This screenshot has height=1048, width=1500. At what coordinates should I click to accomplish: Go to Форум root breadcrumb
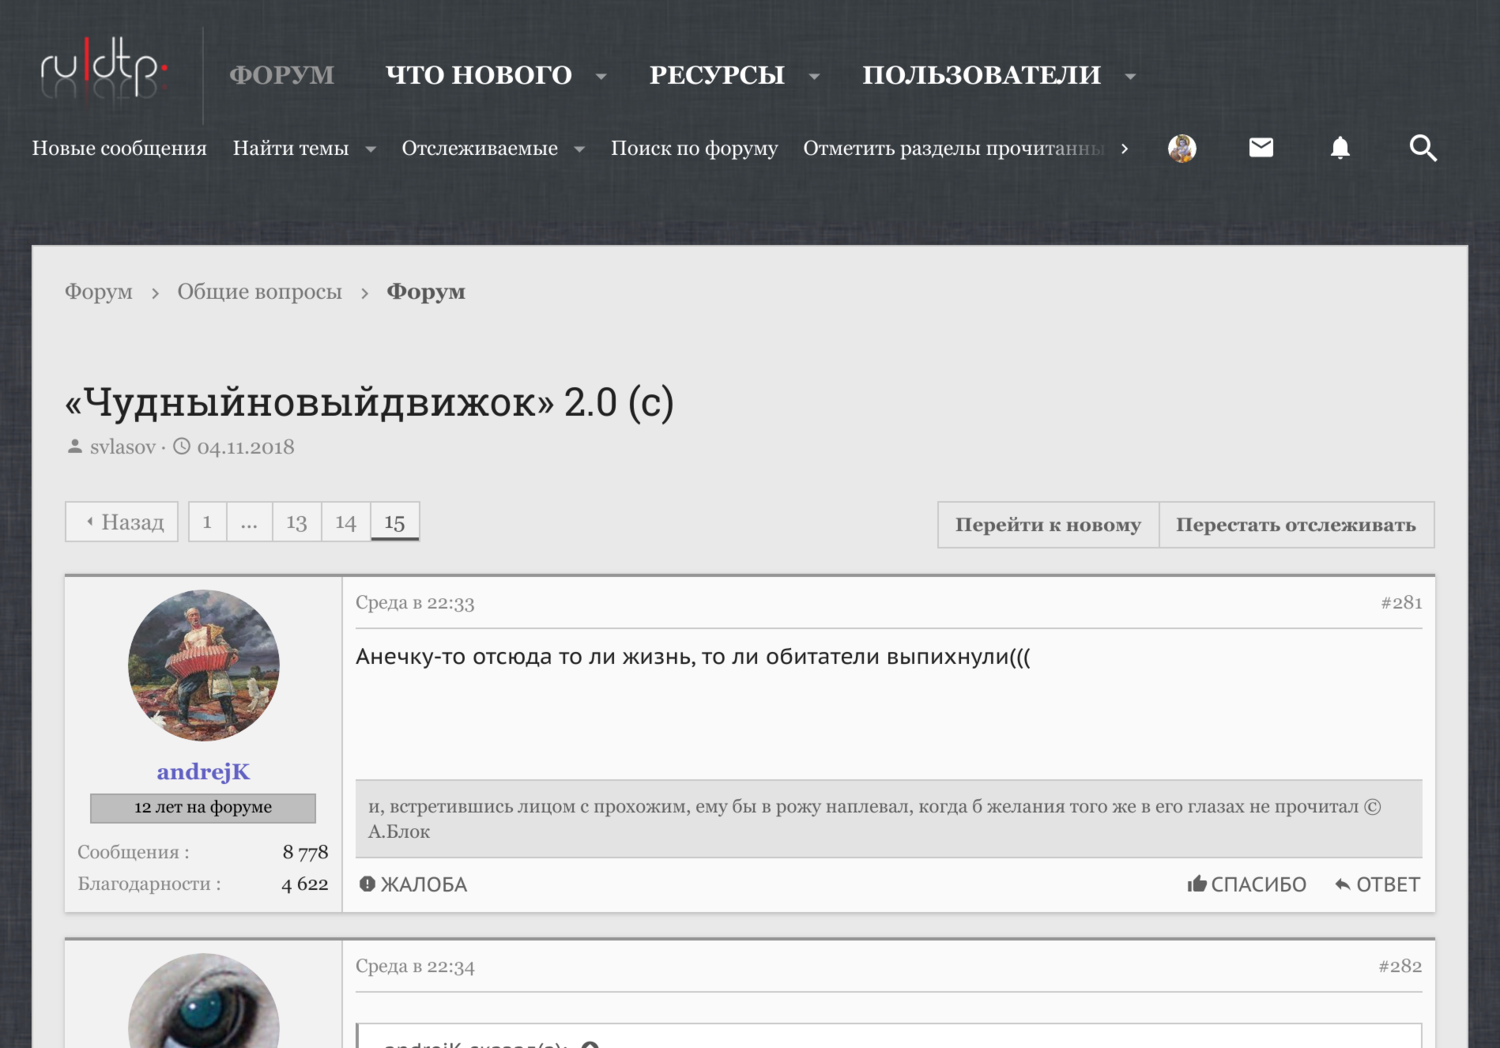(98, 292)
